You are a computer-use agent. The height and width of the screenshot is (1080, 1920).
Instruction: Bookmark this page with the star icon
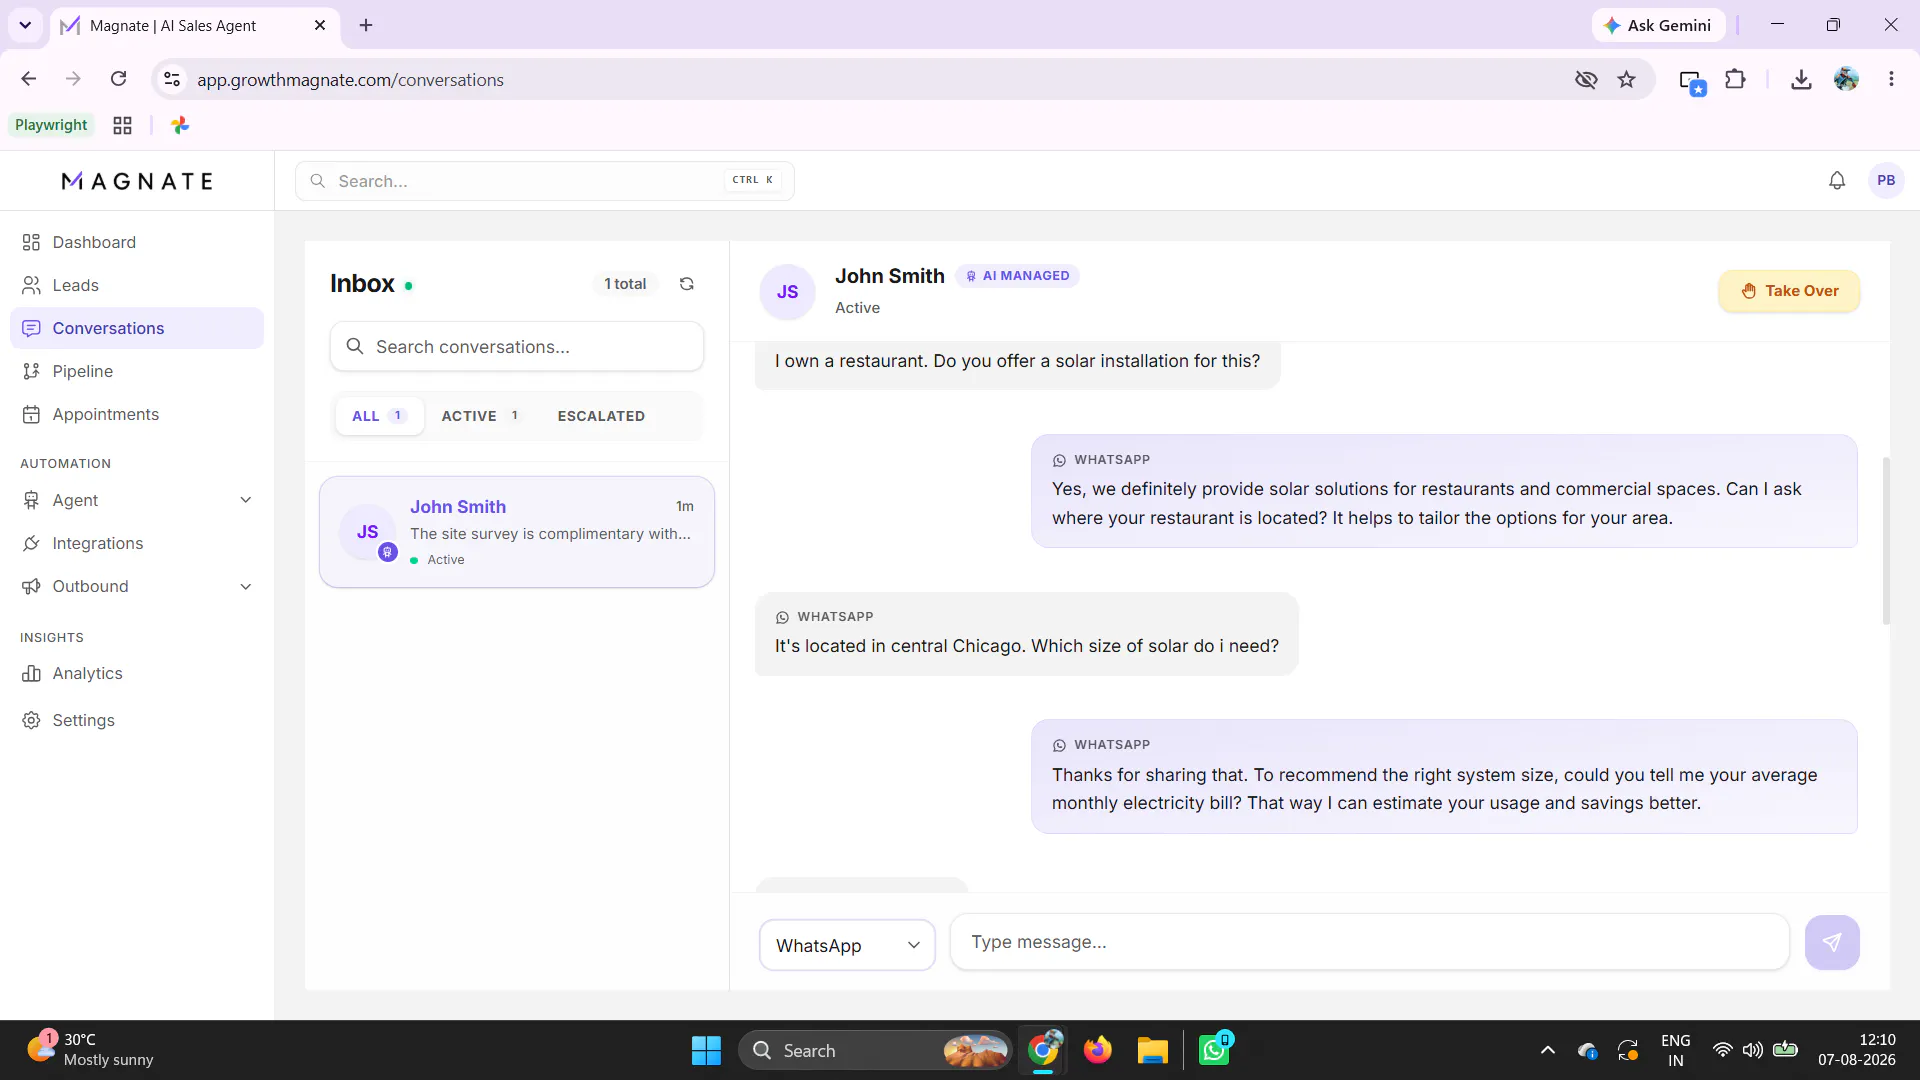click(1627, 79)
